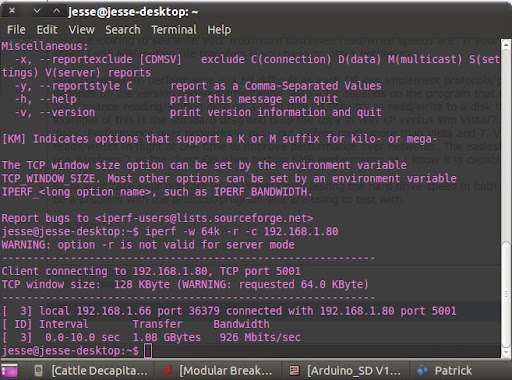Open the Edit menu
This screenshot has height=380, width=512.
47,30
